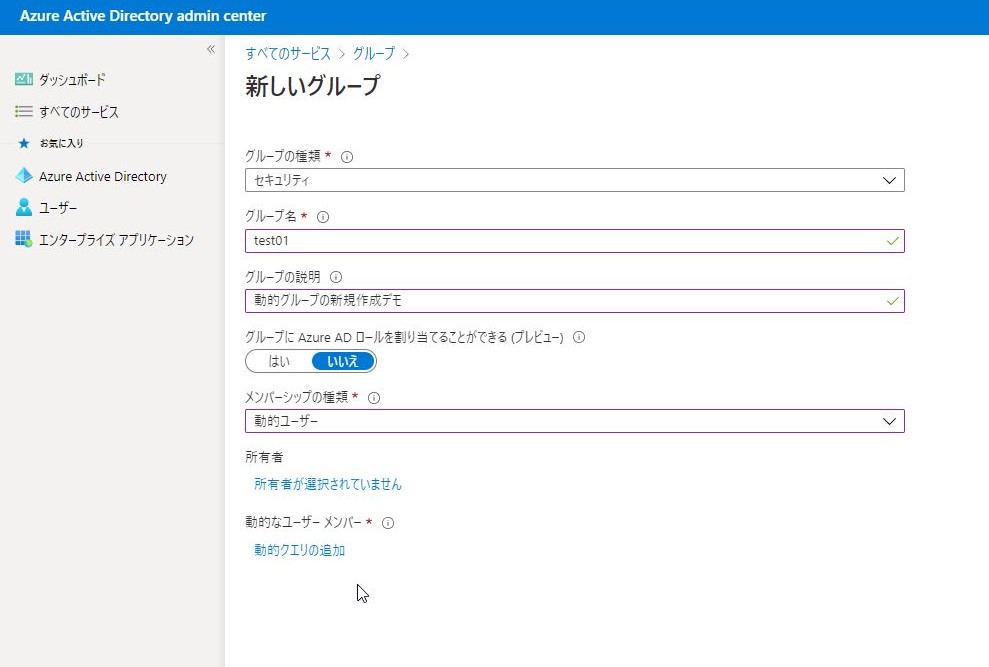Collapse the sidebar with the double chevron
989x667 pixels.
click(x=211, y=48)
